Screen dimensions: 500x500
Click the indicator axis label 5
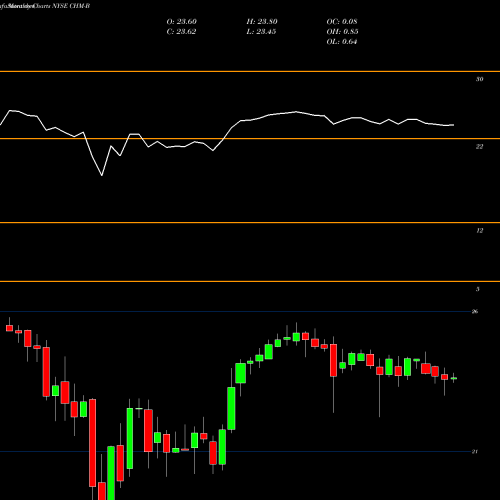(x=478, y=289)
